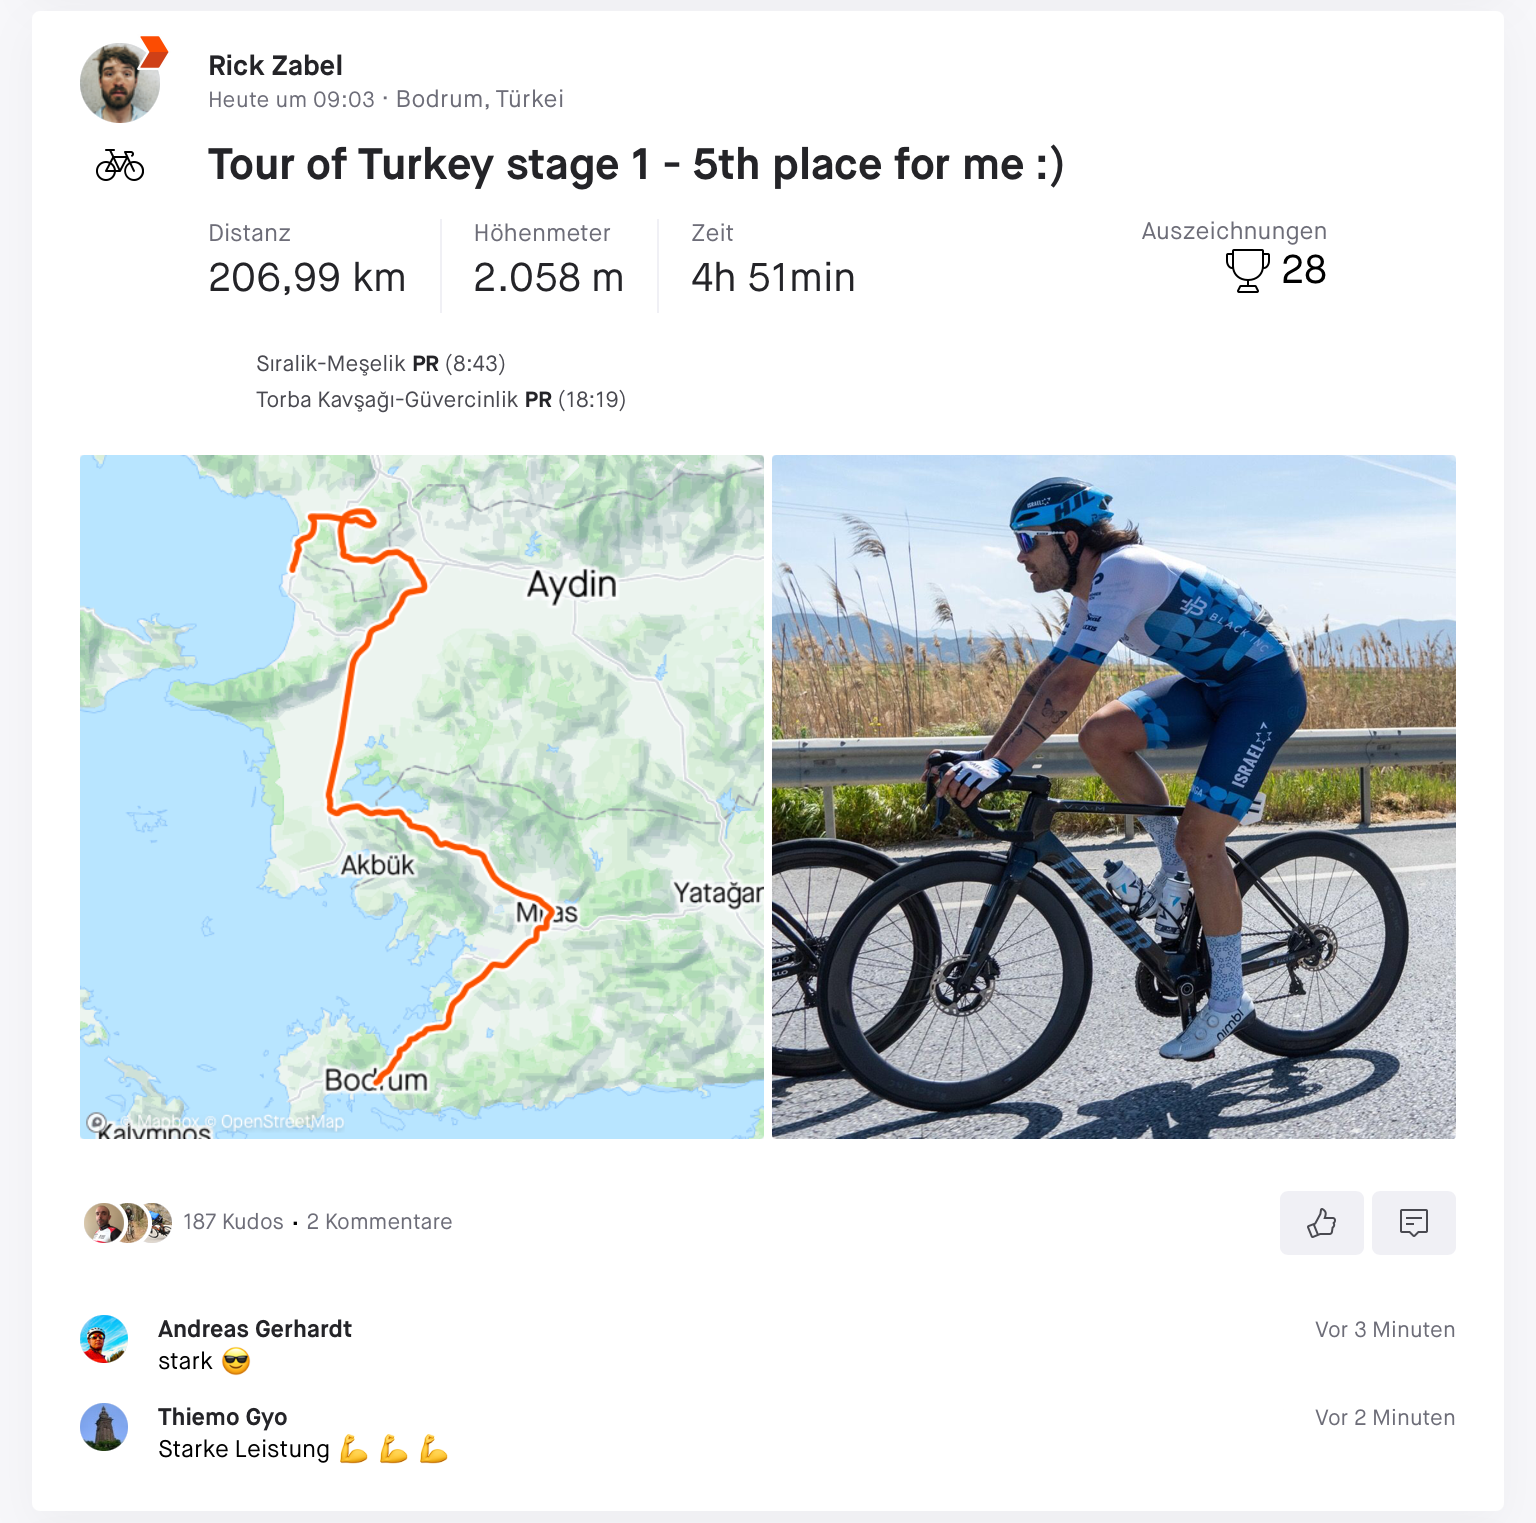
Task: Click the bicycle ride type icon
Action: tap(120, 165)
